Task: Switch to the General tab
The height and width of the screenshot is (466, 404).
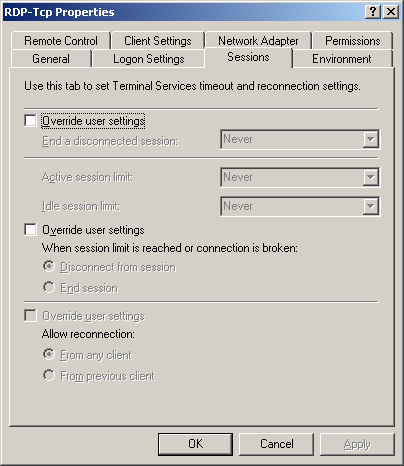Action: pyautogui.click(x=51, y=59)
